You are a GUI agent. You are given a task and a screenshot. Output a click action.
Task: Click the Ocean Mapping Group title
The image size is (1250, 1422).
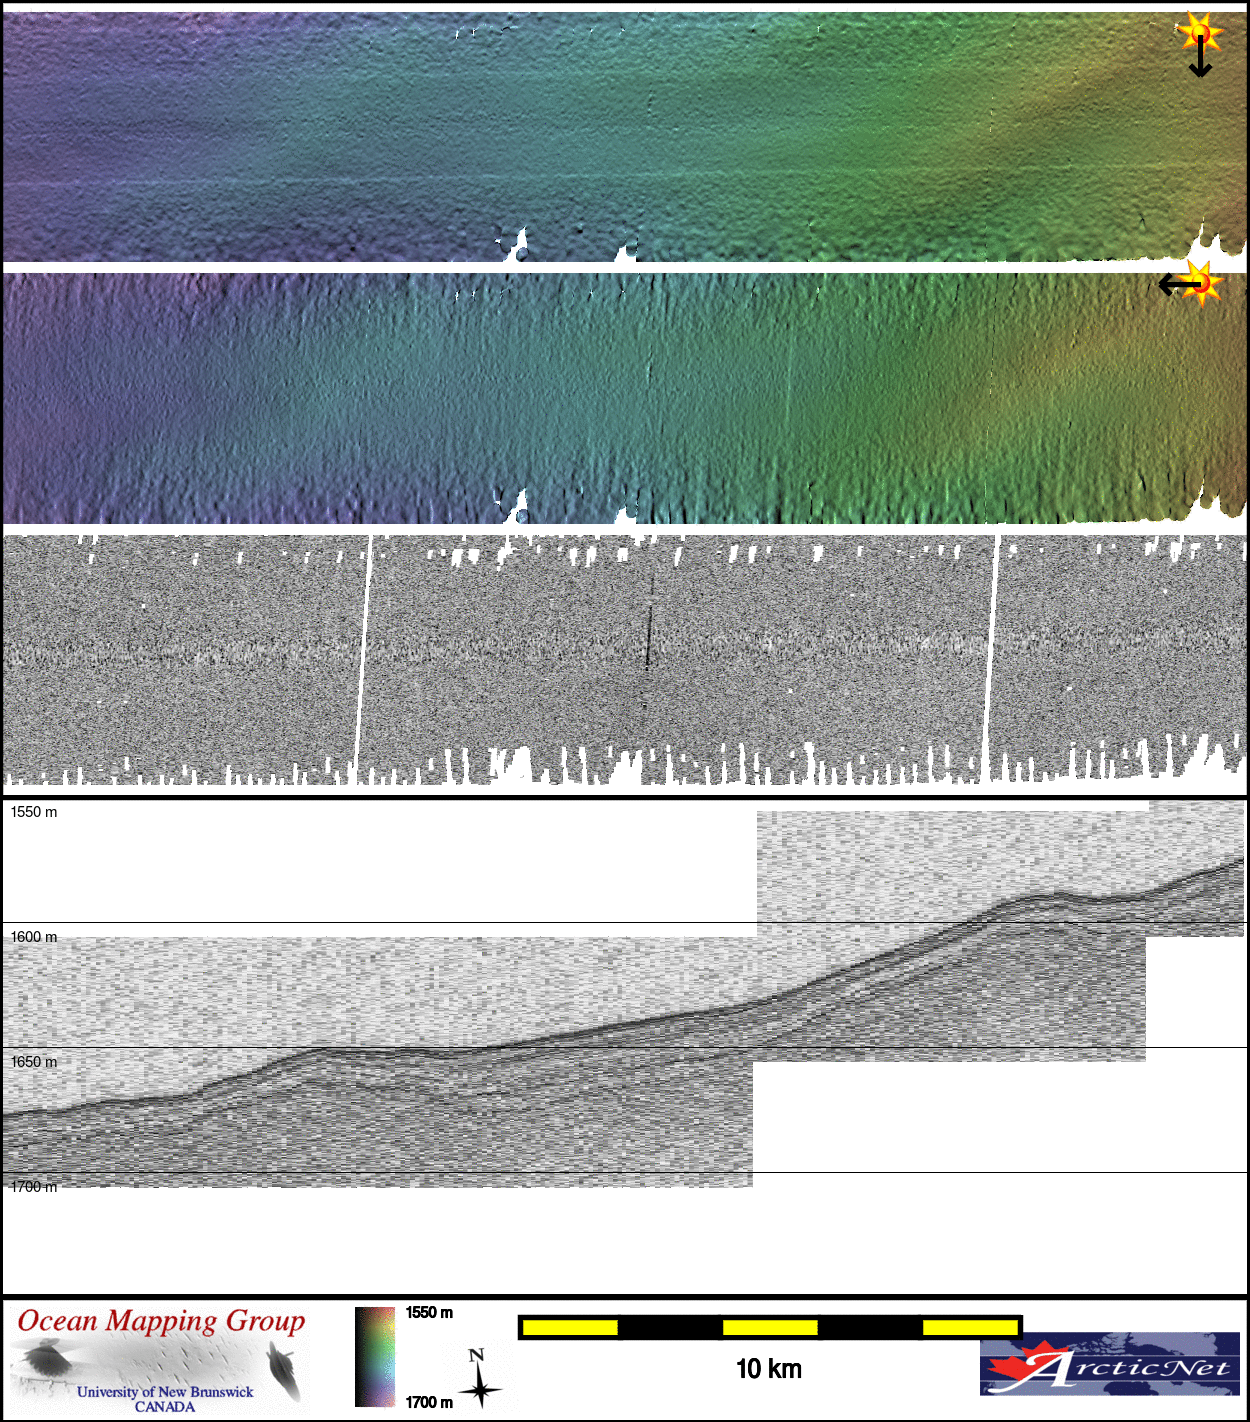pos(161,1321)
